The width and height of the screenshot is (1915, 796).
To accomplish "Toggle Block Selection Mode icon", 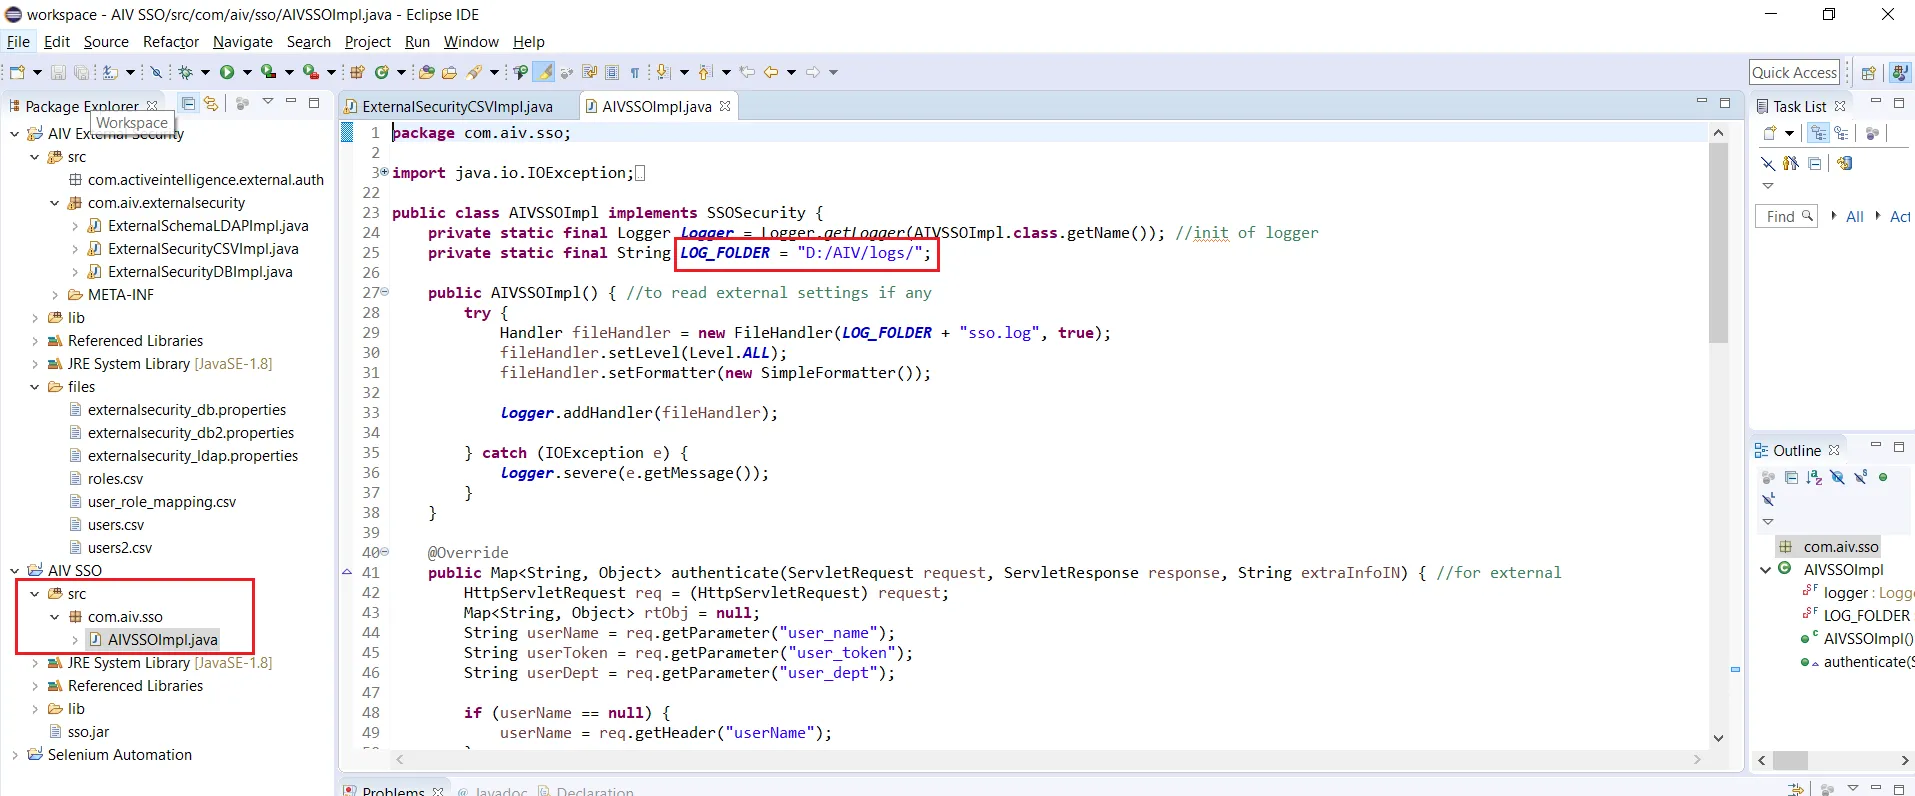I will 612,72.
